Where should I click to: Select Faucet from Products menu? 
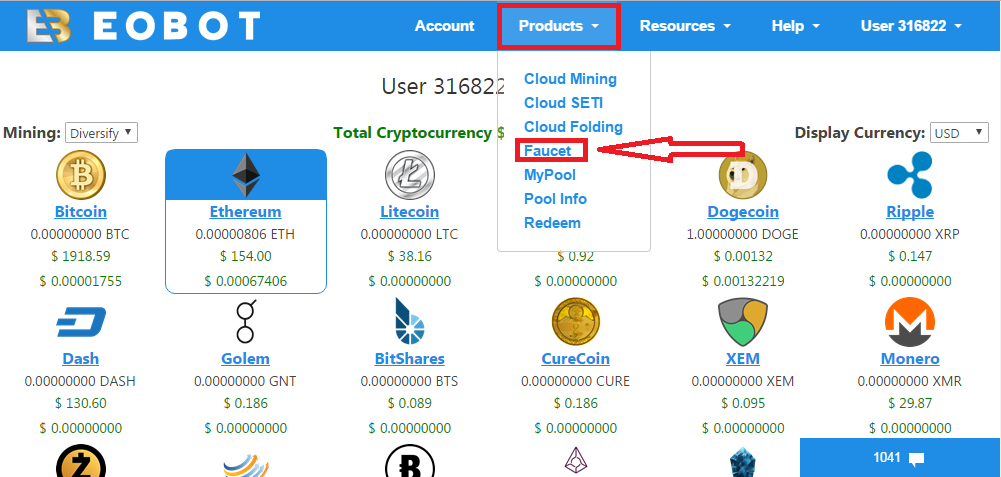tap(547, 151)
